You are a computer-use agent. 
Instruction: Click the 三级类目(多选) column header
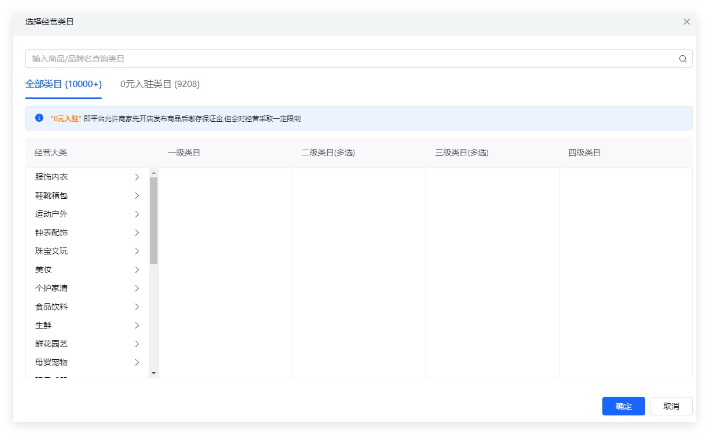(462, 152)
